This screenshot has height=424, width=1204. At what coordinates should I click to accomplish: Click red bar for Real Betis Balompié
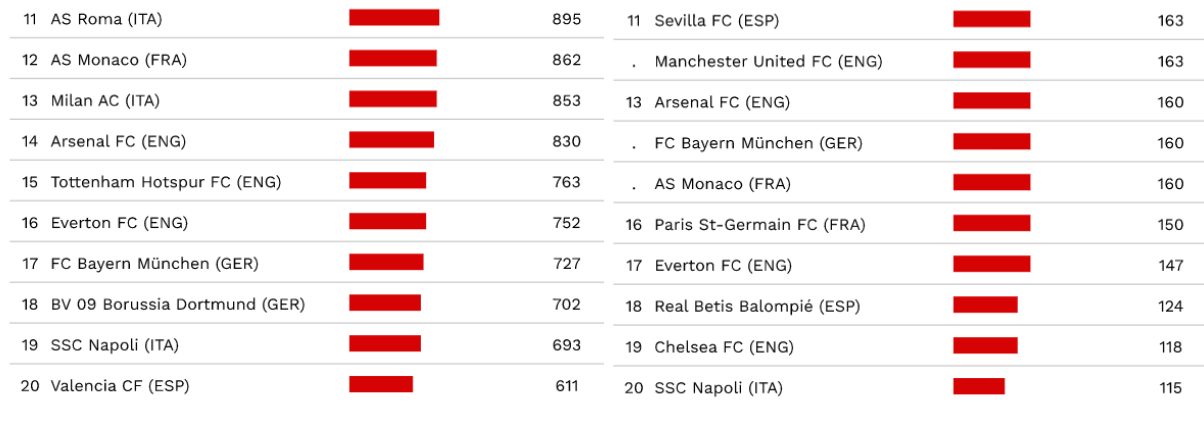985,305
